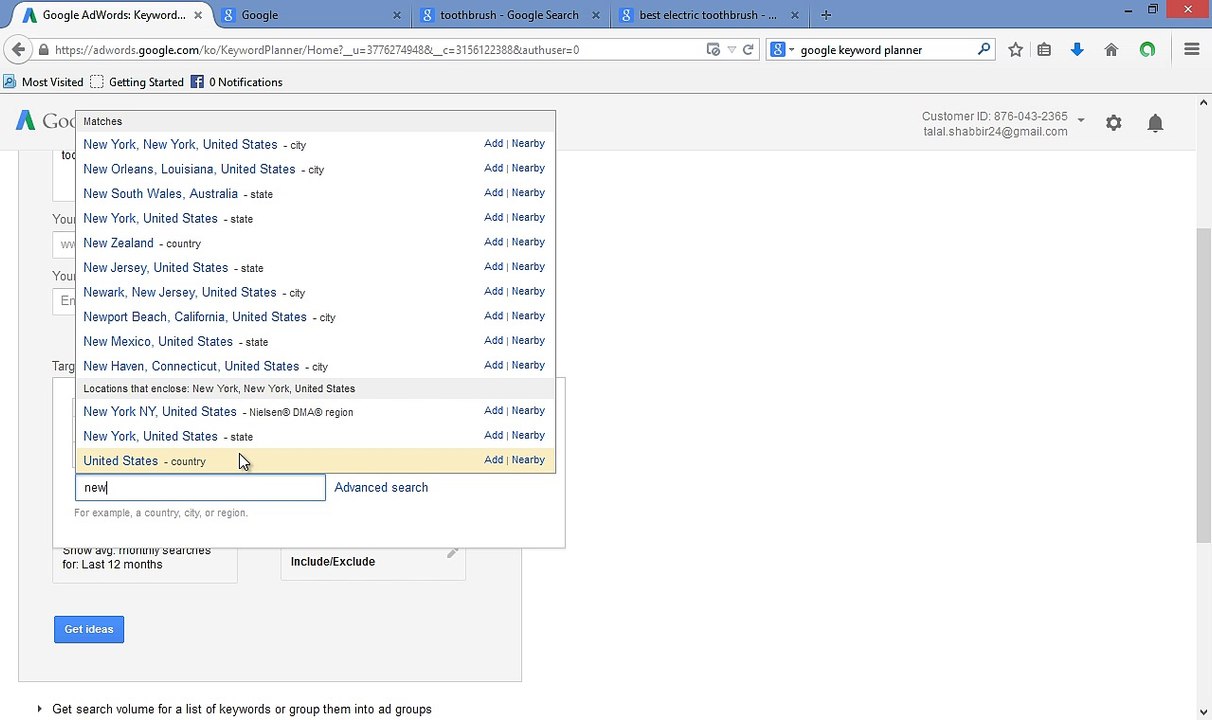This screenshot has width=1212, height=720.
Task: Click Customer ID 876-043-2365 text
Action: [x=994, y=116]
